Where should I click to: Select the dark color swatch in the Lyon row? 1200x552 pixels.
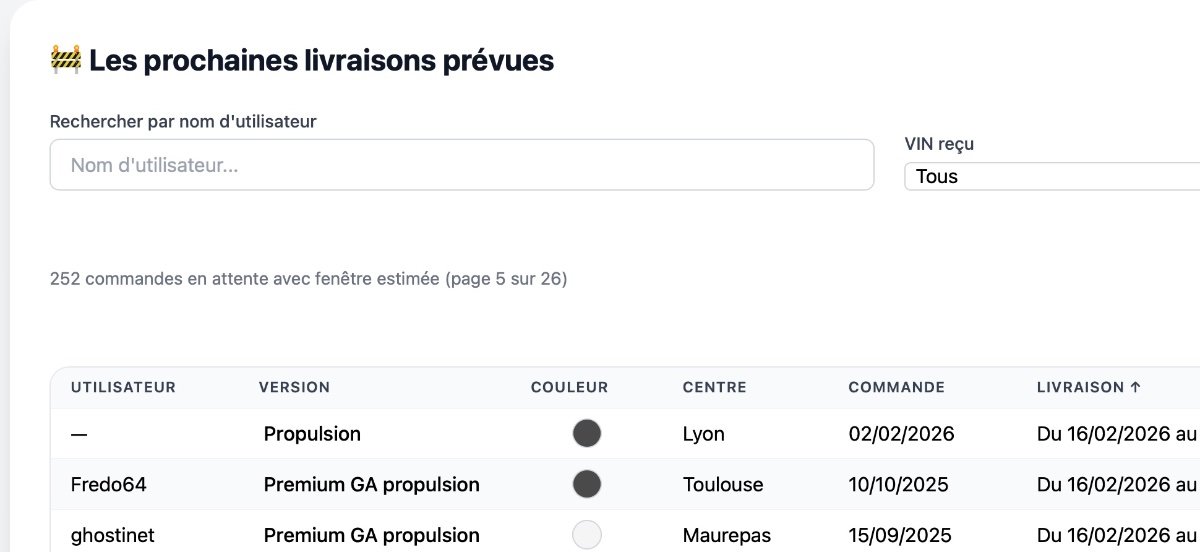pos(587,434)
